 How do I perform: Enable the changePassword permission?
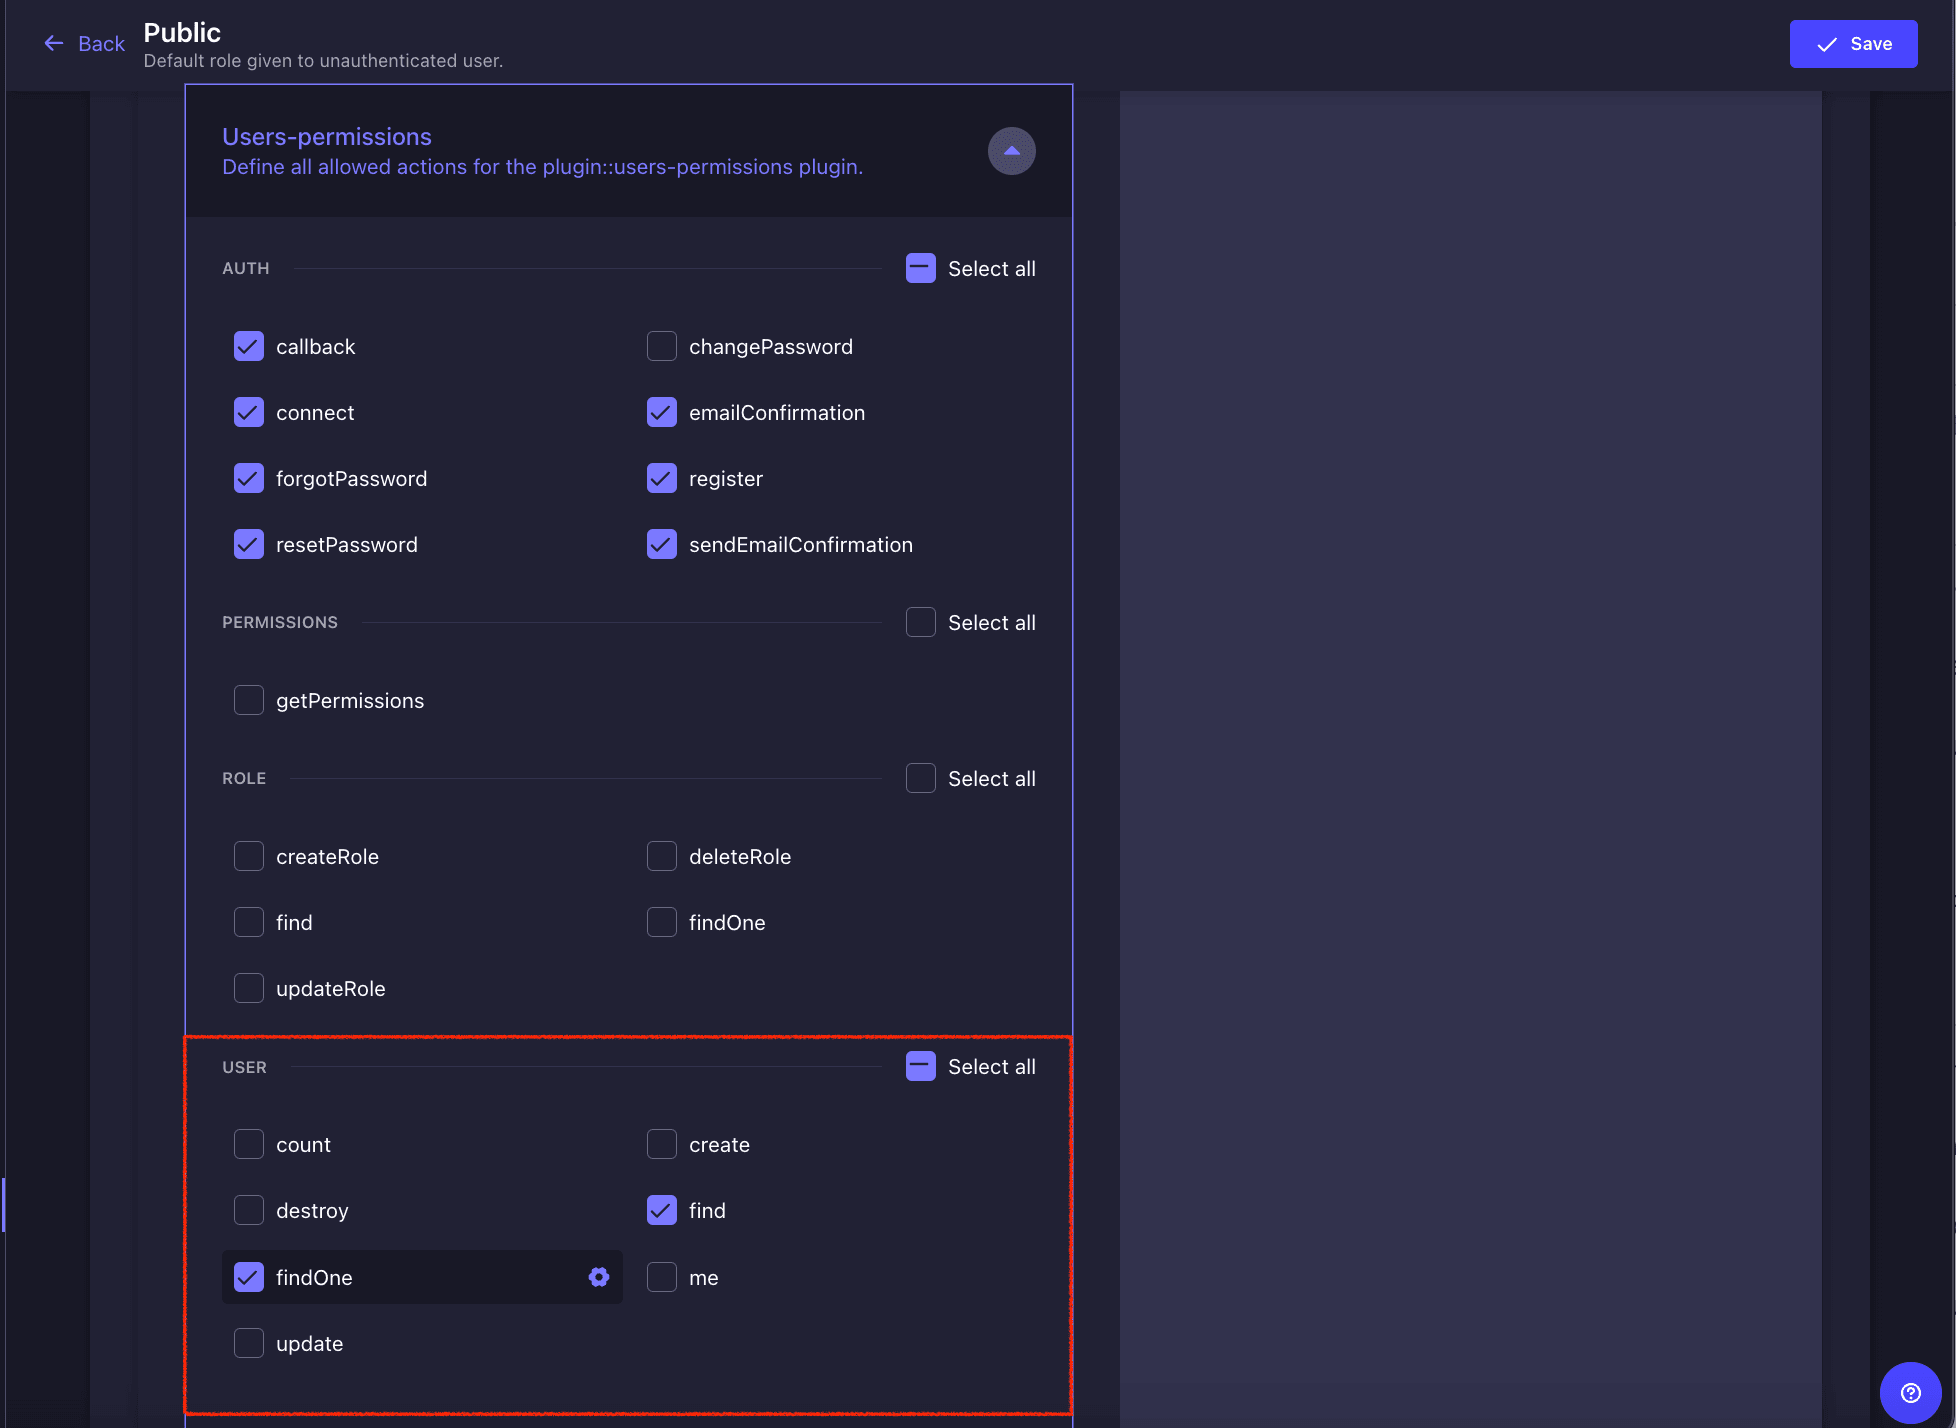pyautogui.click(x=661, y=346)
